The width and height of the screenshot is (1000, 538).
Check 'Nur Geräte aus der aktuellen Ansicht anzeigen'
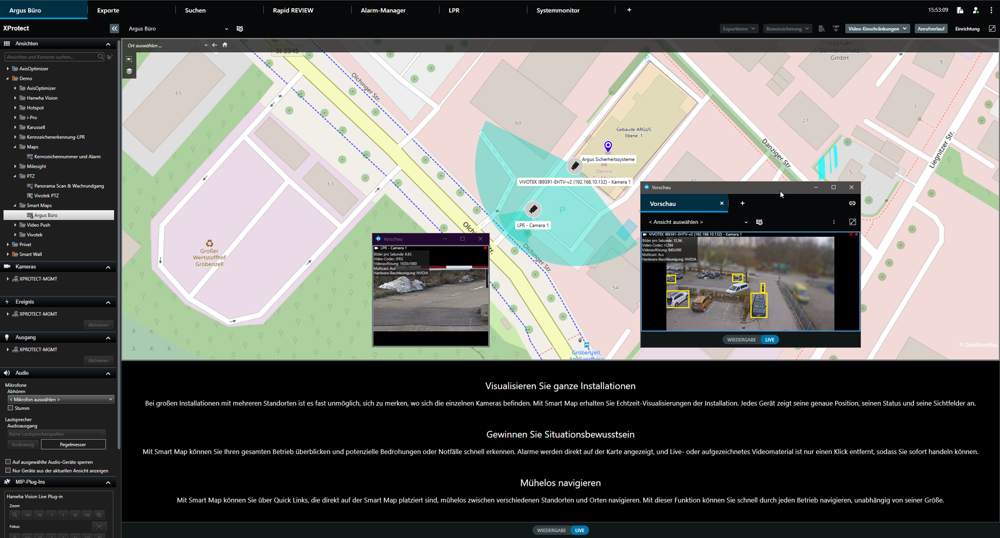pyautogui.click(x=8, y=470)
